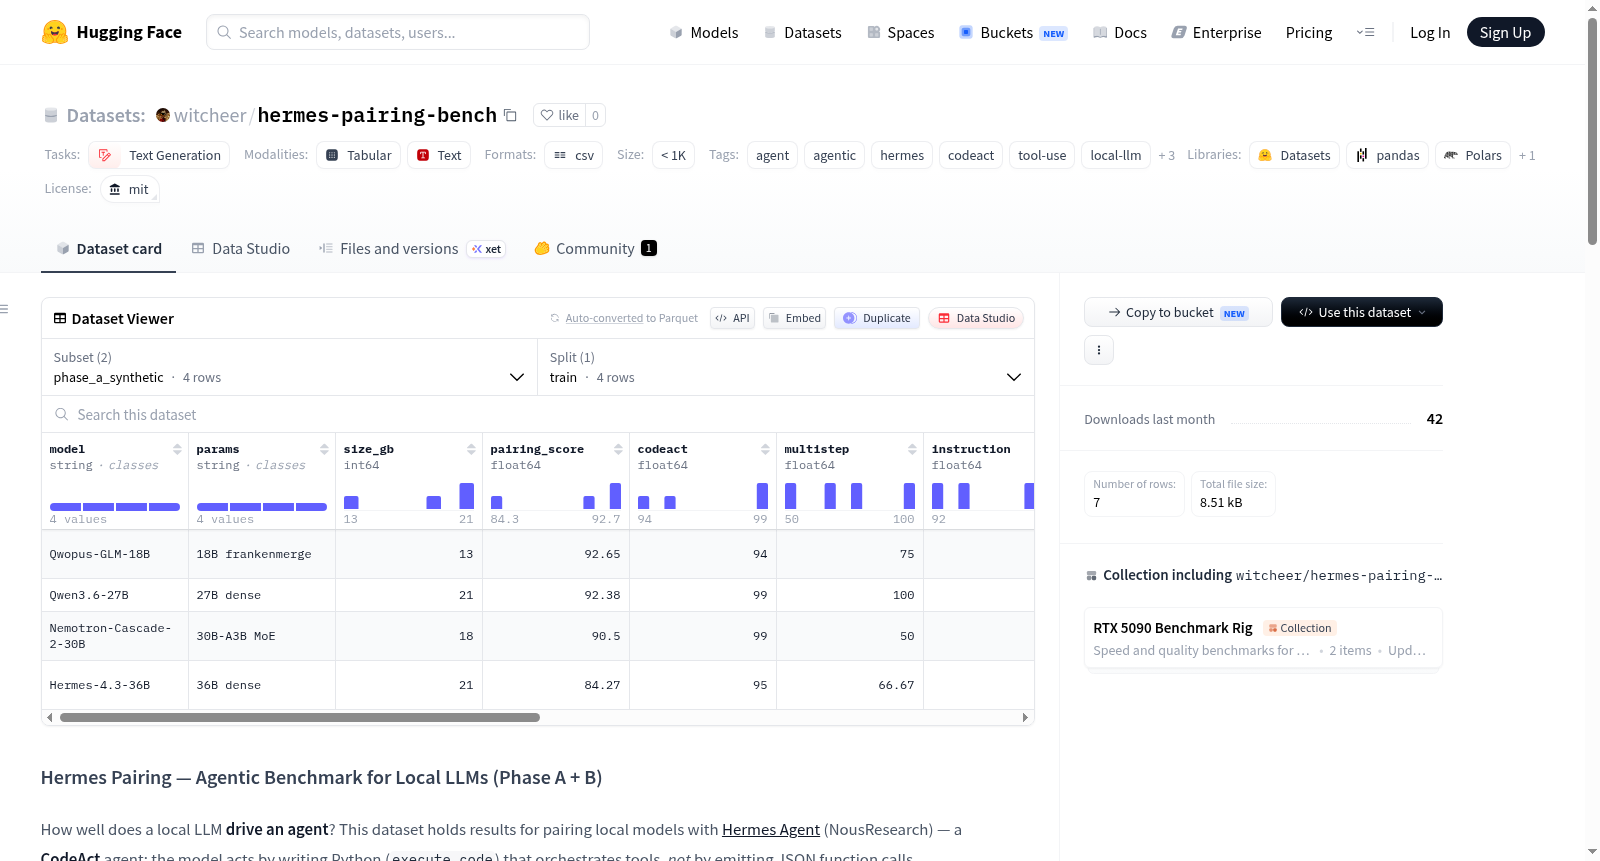1600x861 pixels.
Task: Open the Use this dataset dropdown
Action: [1362, 312]
